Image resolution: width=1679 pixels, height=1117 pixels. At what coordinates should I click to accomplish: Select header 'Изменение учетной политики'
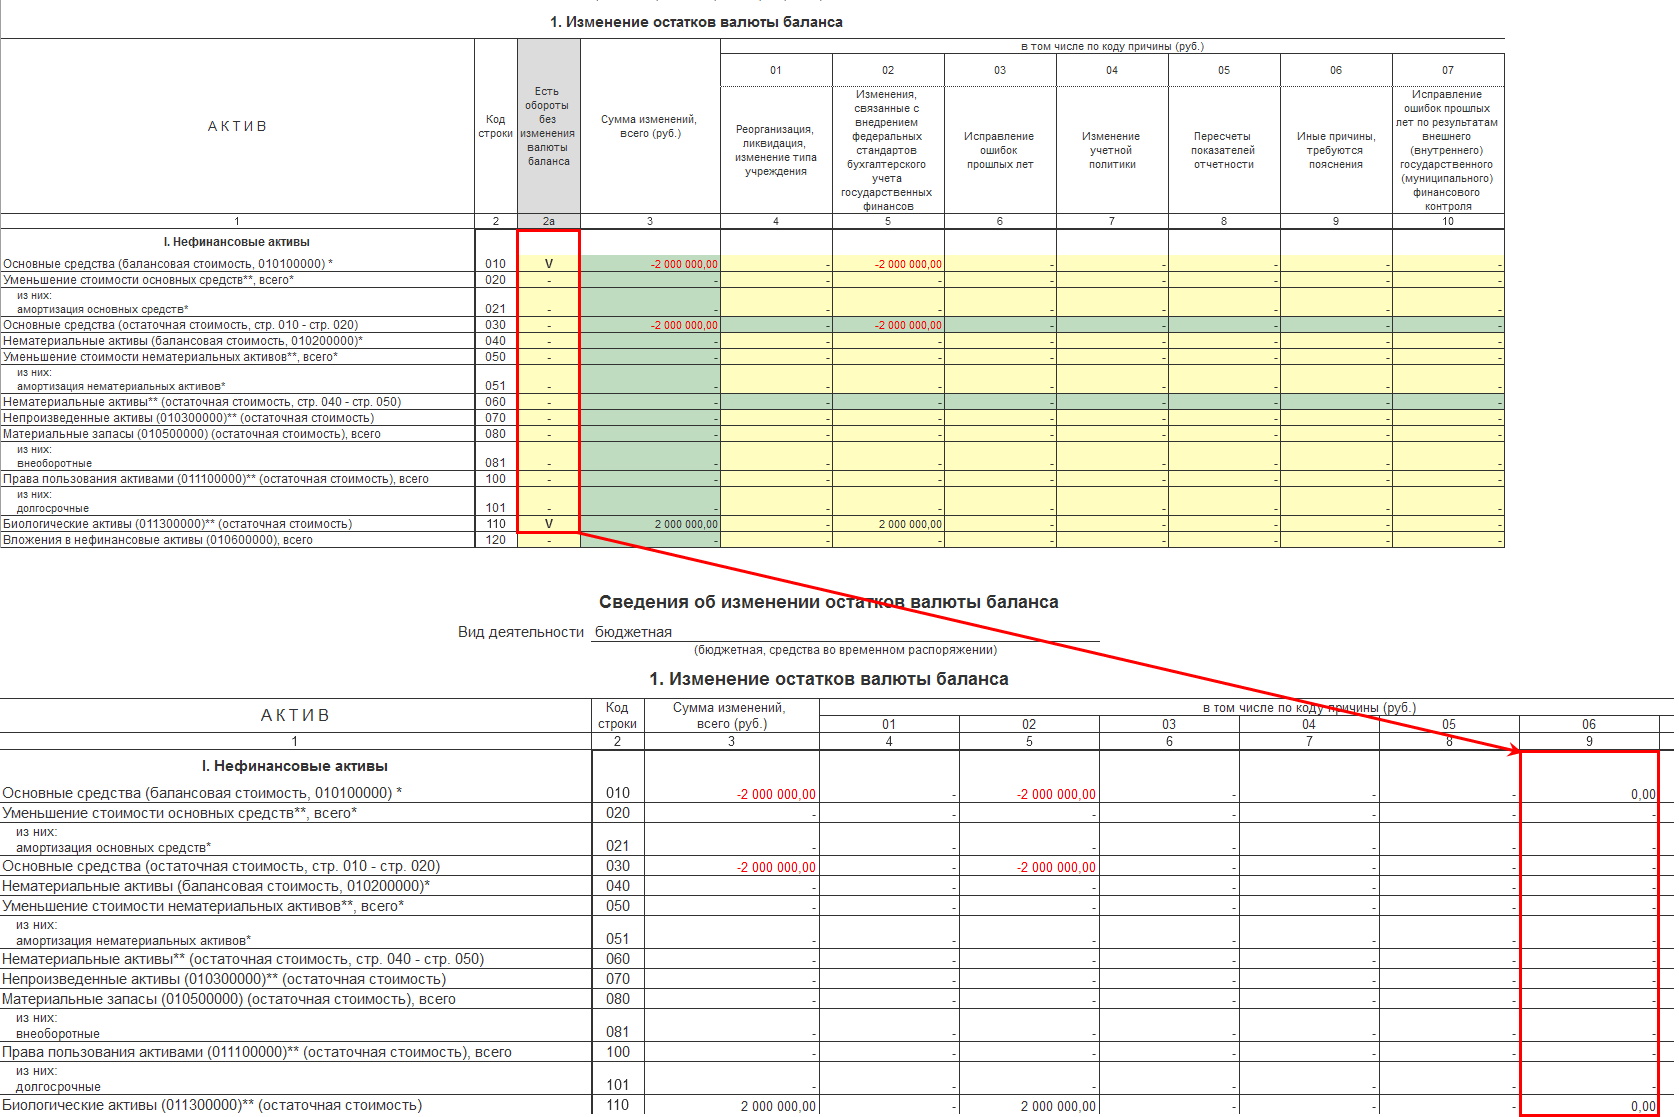tap(1111, 150)
